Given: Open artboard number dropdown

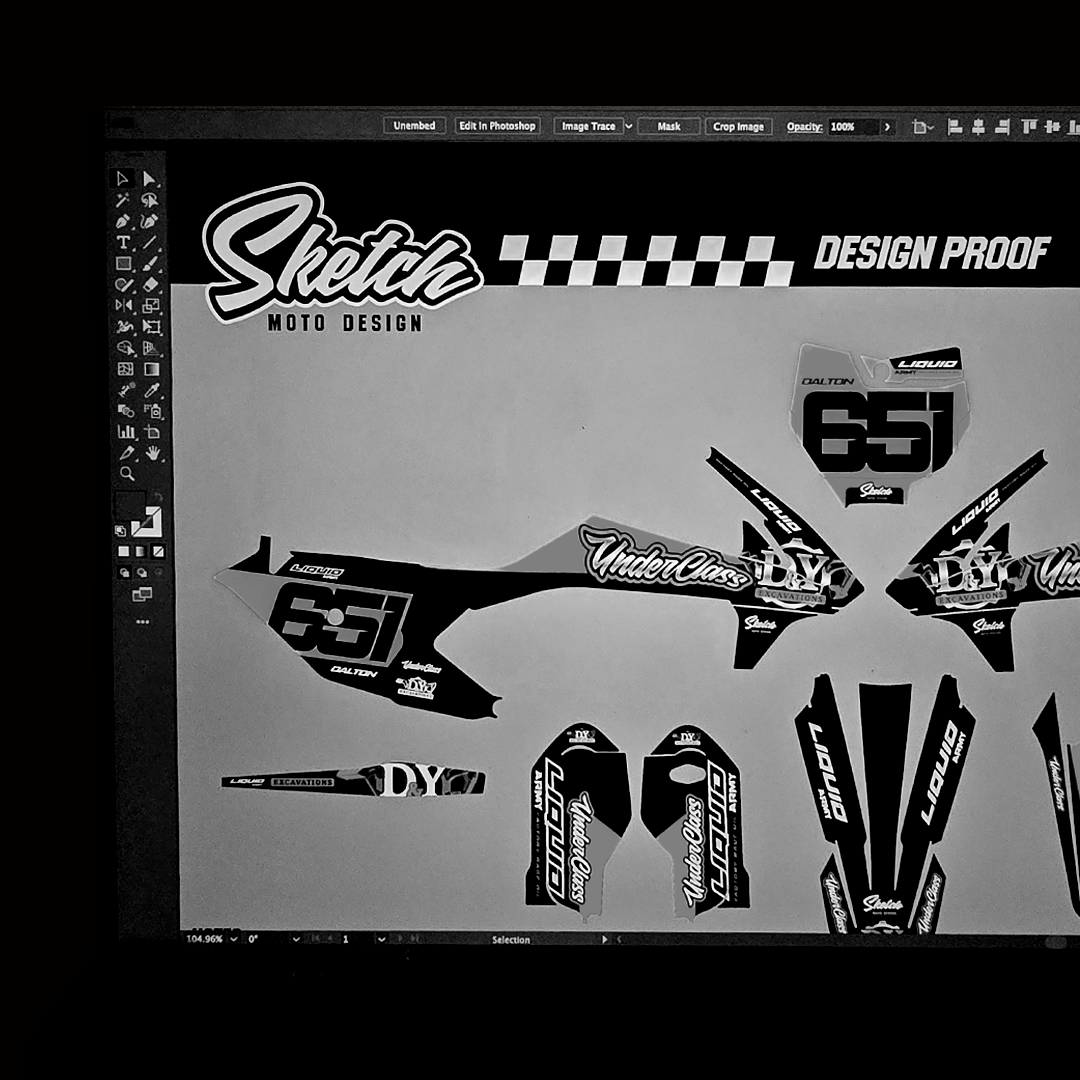Looking at the screenshot, I should pos(381,939).
